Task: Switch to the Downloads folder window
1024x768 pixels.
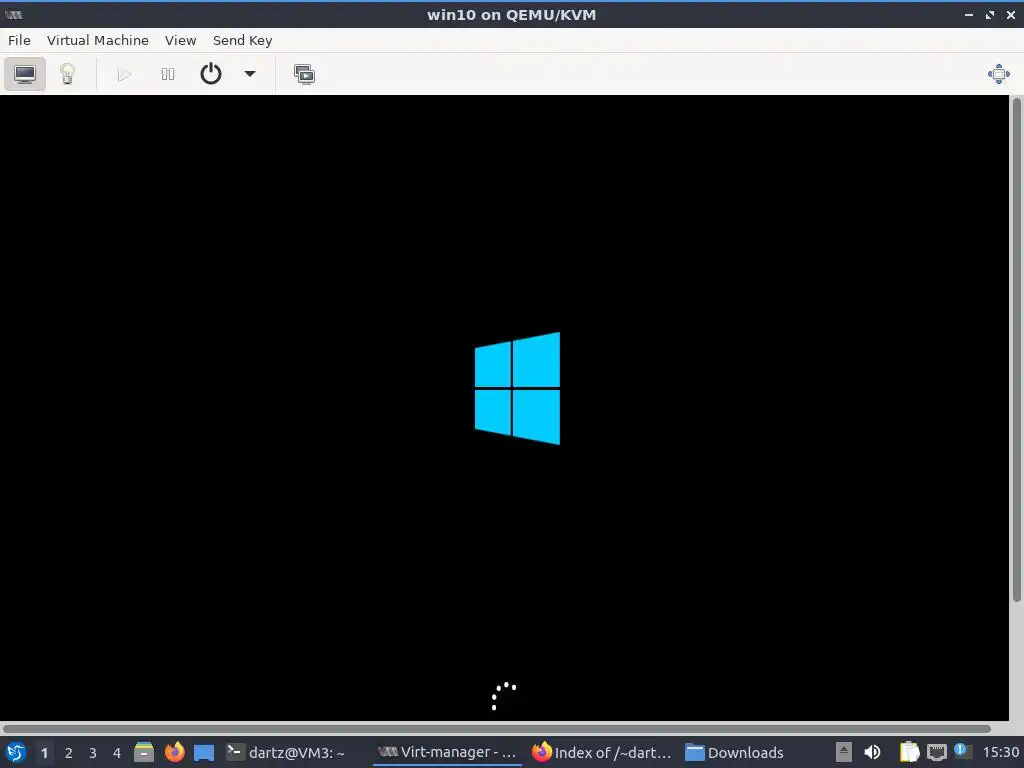Action: pyautogui.click(x=734, y=752)
